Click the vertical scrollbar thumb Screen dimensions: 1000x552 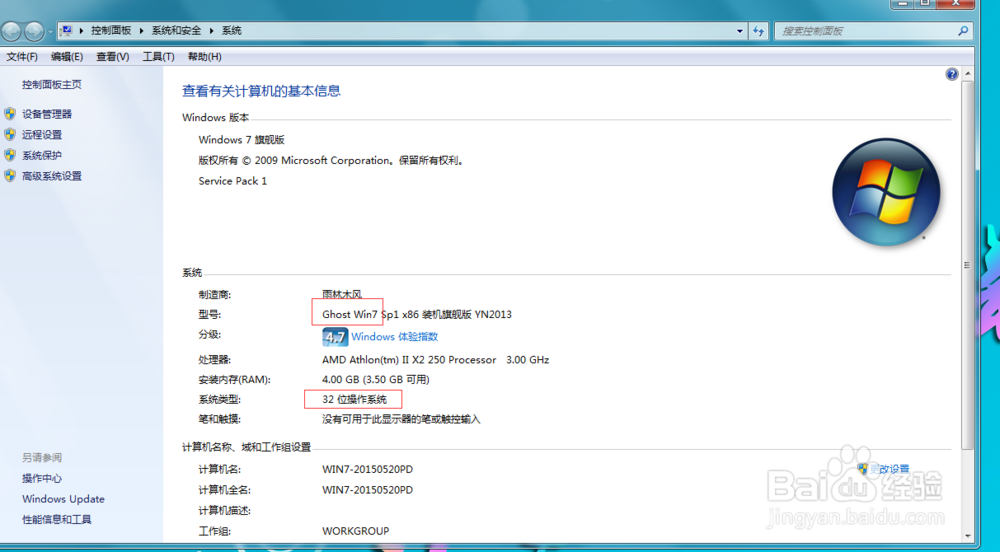pos(967,265)
